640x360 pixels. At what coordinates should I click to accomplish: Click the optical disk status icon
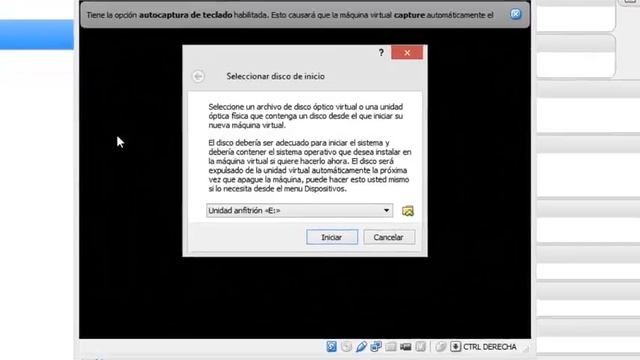point(347,347)
